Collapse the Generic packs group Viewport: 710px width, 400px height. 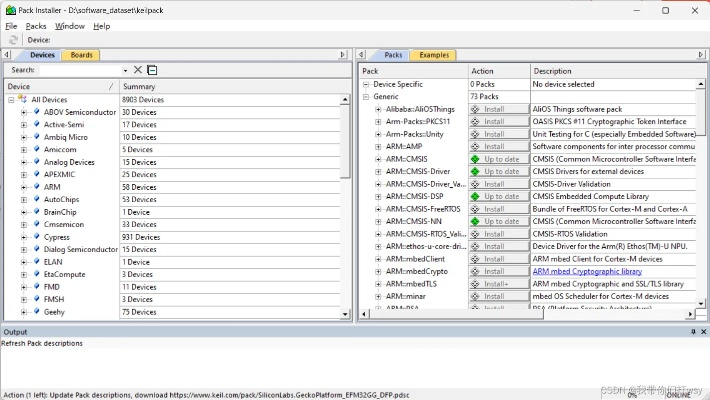pos(367,97)
